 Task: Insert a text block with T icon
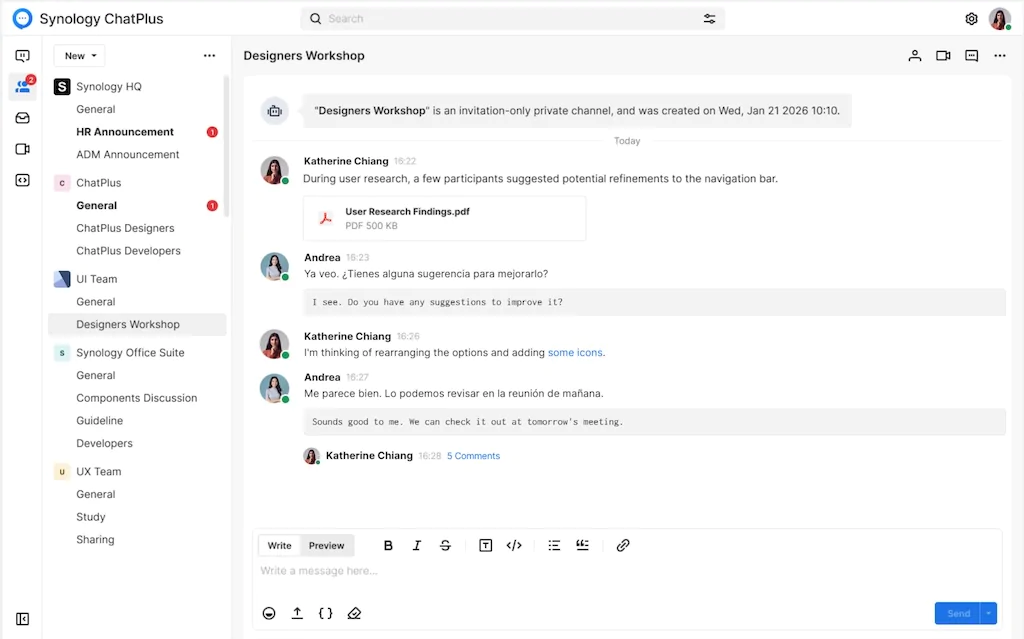tap(485, 546)
